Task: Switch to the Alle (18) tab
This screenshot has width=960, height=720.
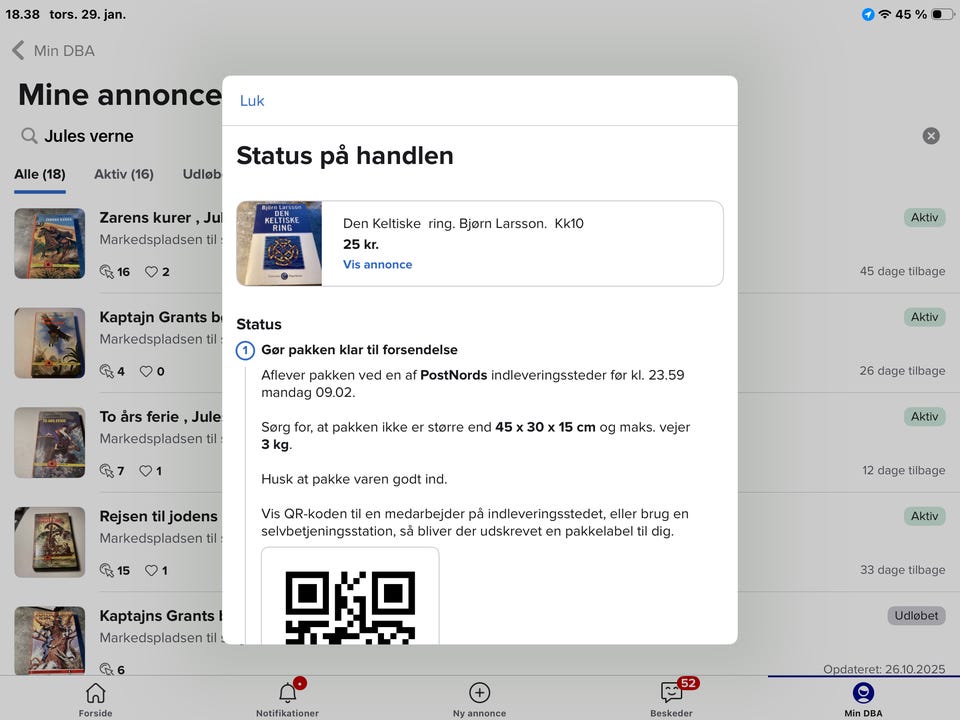Action: click(40, 174)
